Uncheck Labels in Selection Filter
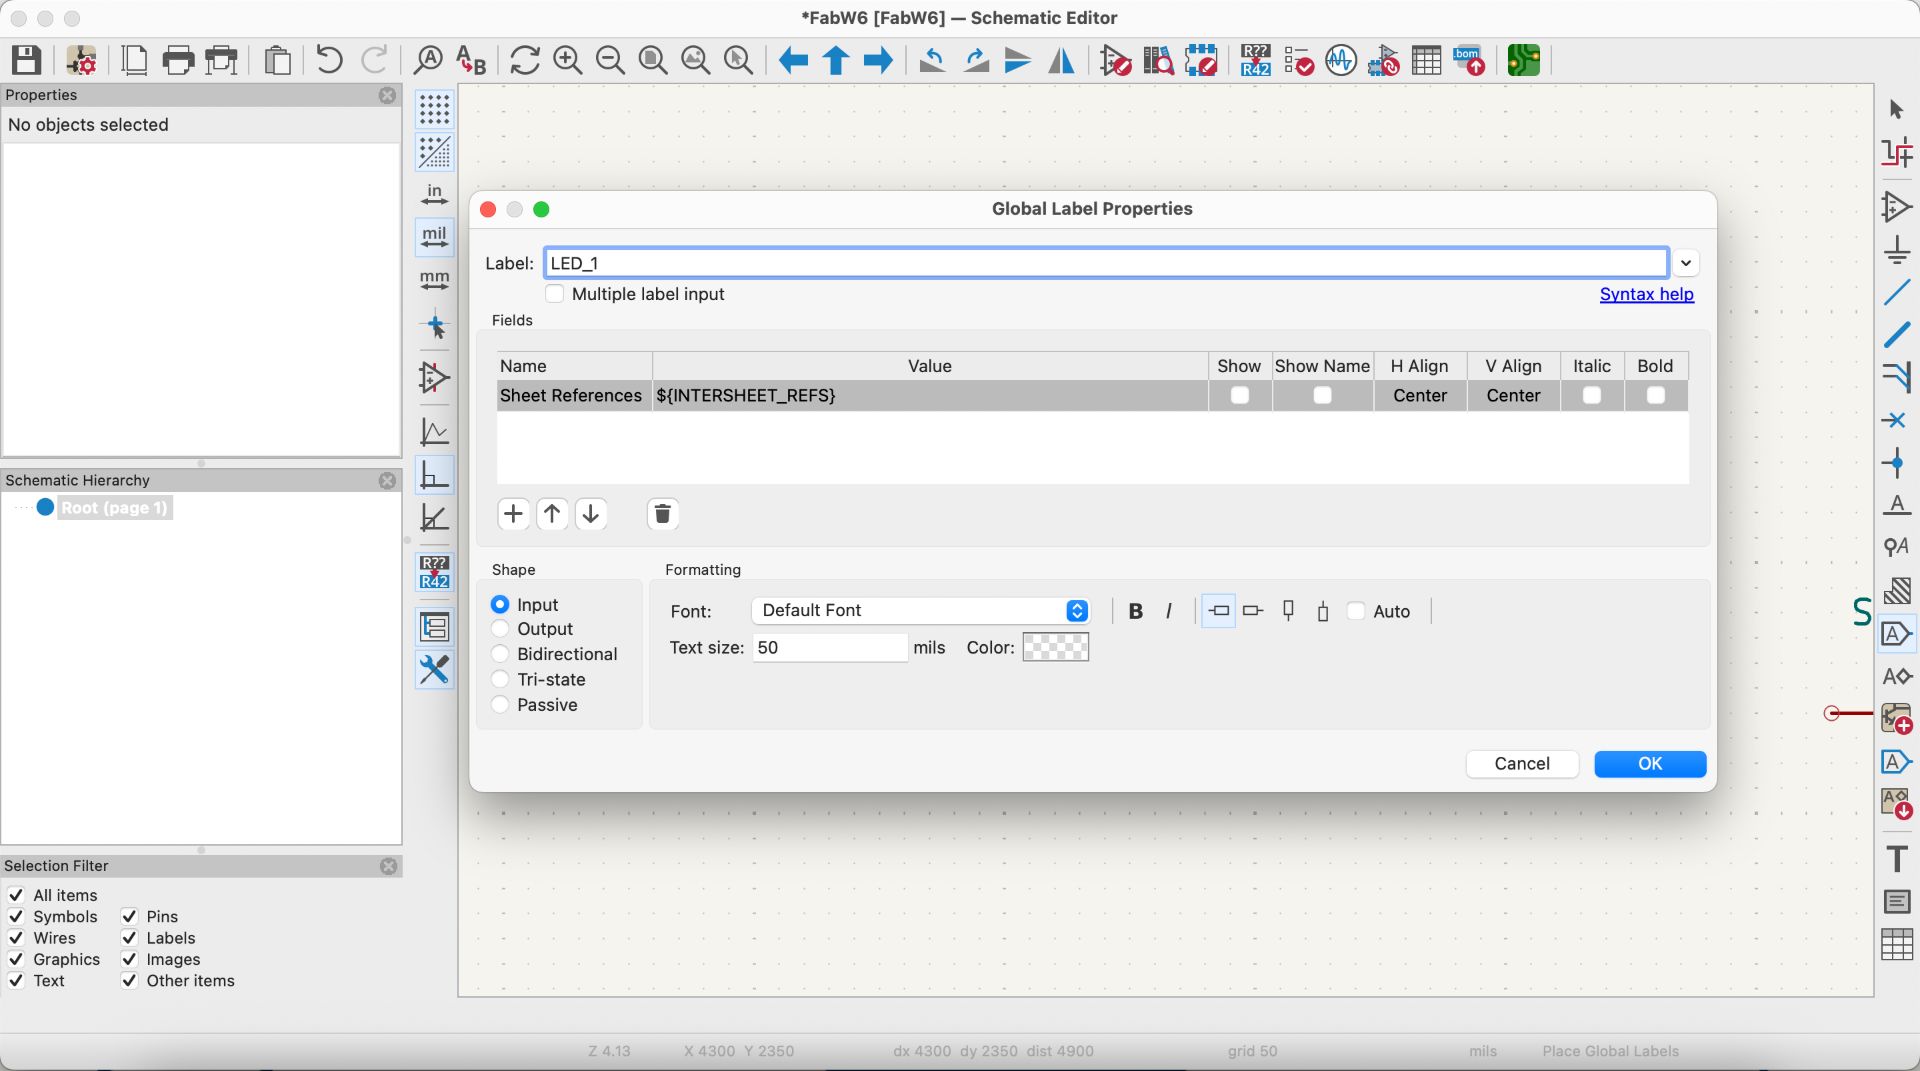The width and height of the screenshot is (1920, 1071). tap(129, 938)
